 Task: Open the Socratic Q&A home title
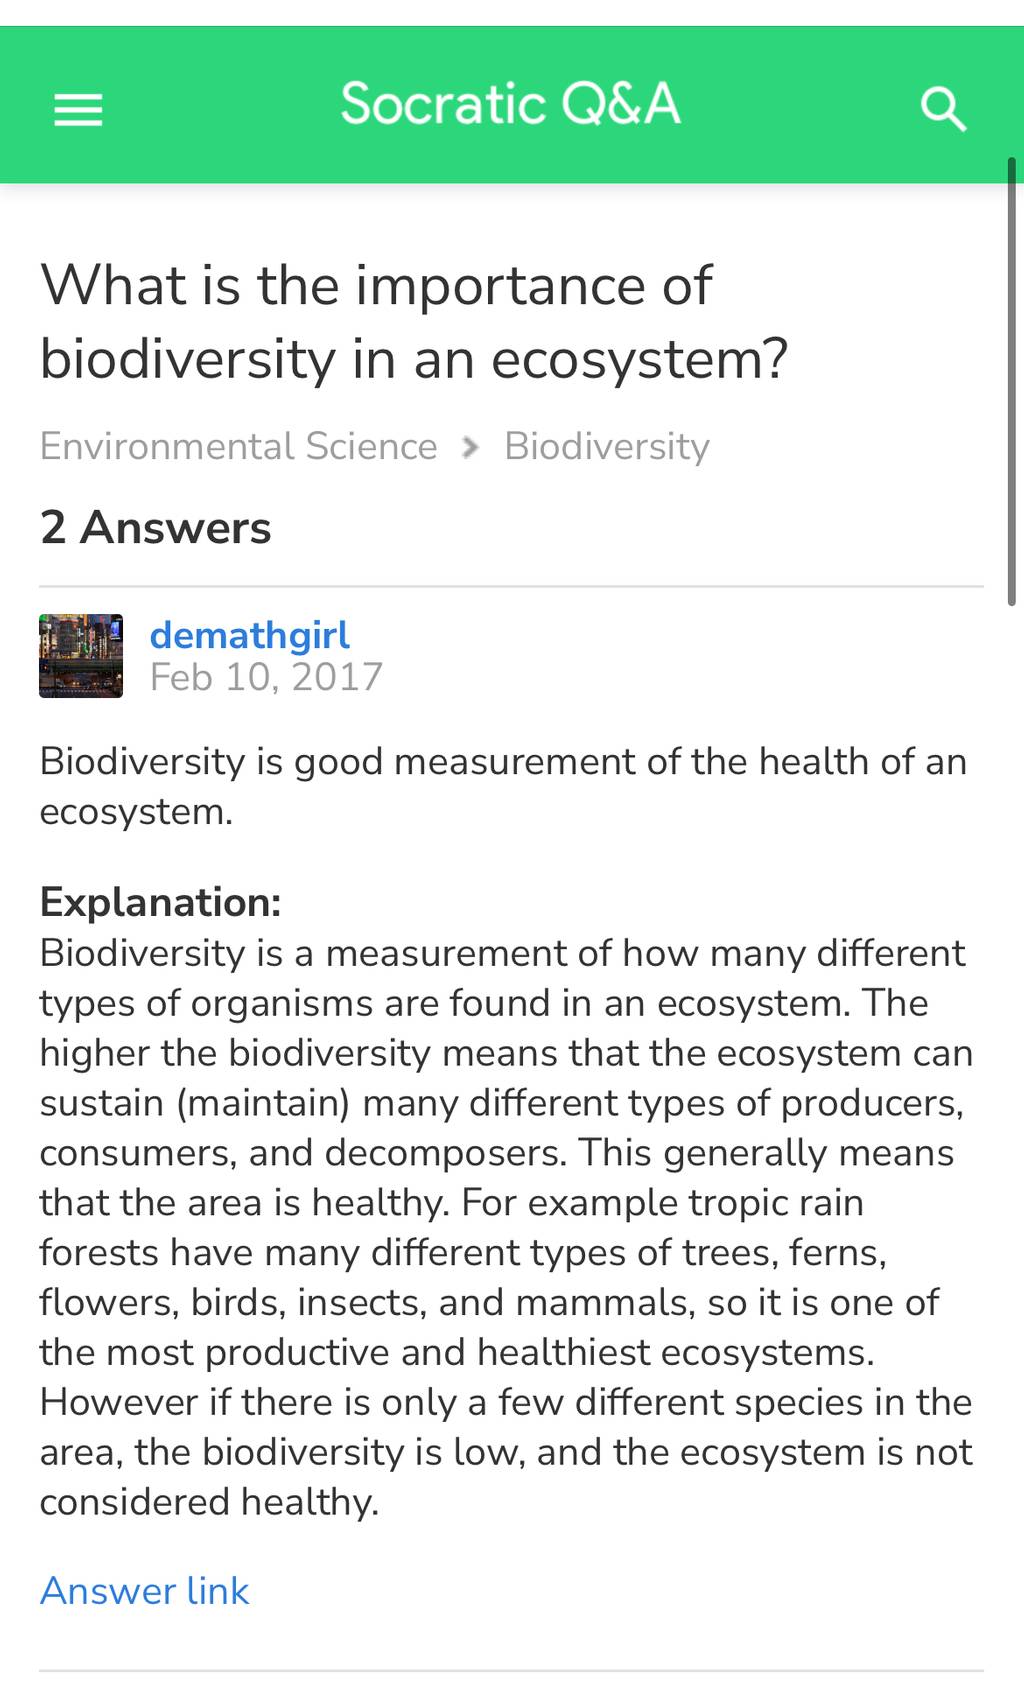510,104
